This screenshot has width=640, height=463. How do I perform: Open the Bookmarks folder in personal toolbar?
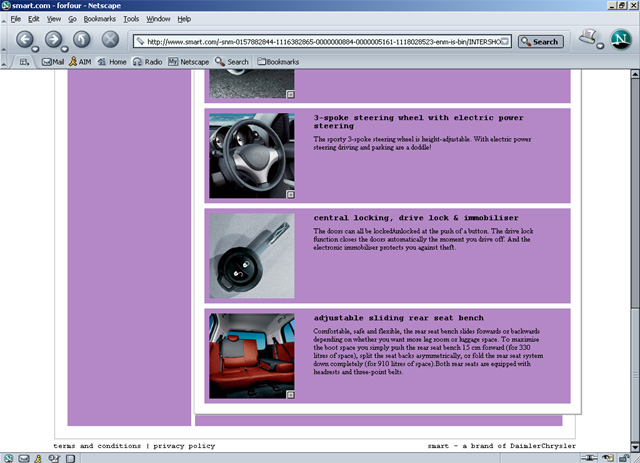277,62
